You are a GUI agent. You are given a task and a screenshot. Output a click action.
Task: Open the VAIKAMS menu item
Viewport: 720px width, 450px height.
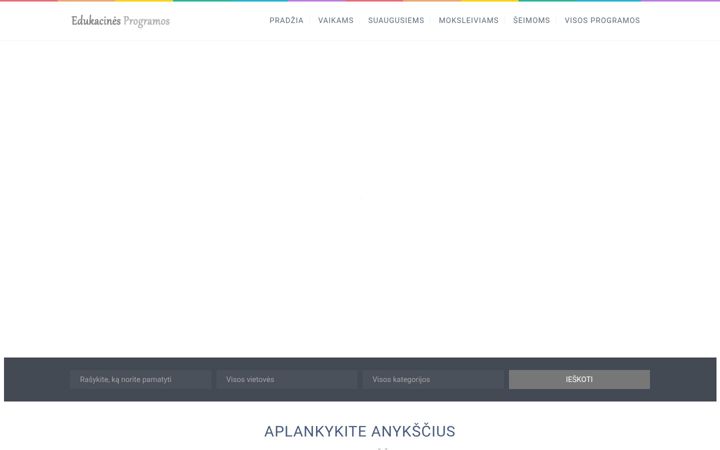pyautogui.click(x=336, y=20)
